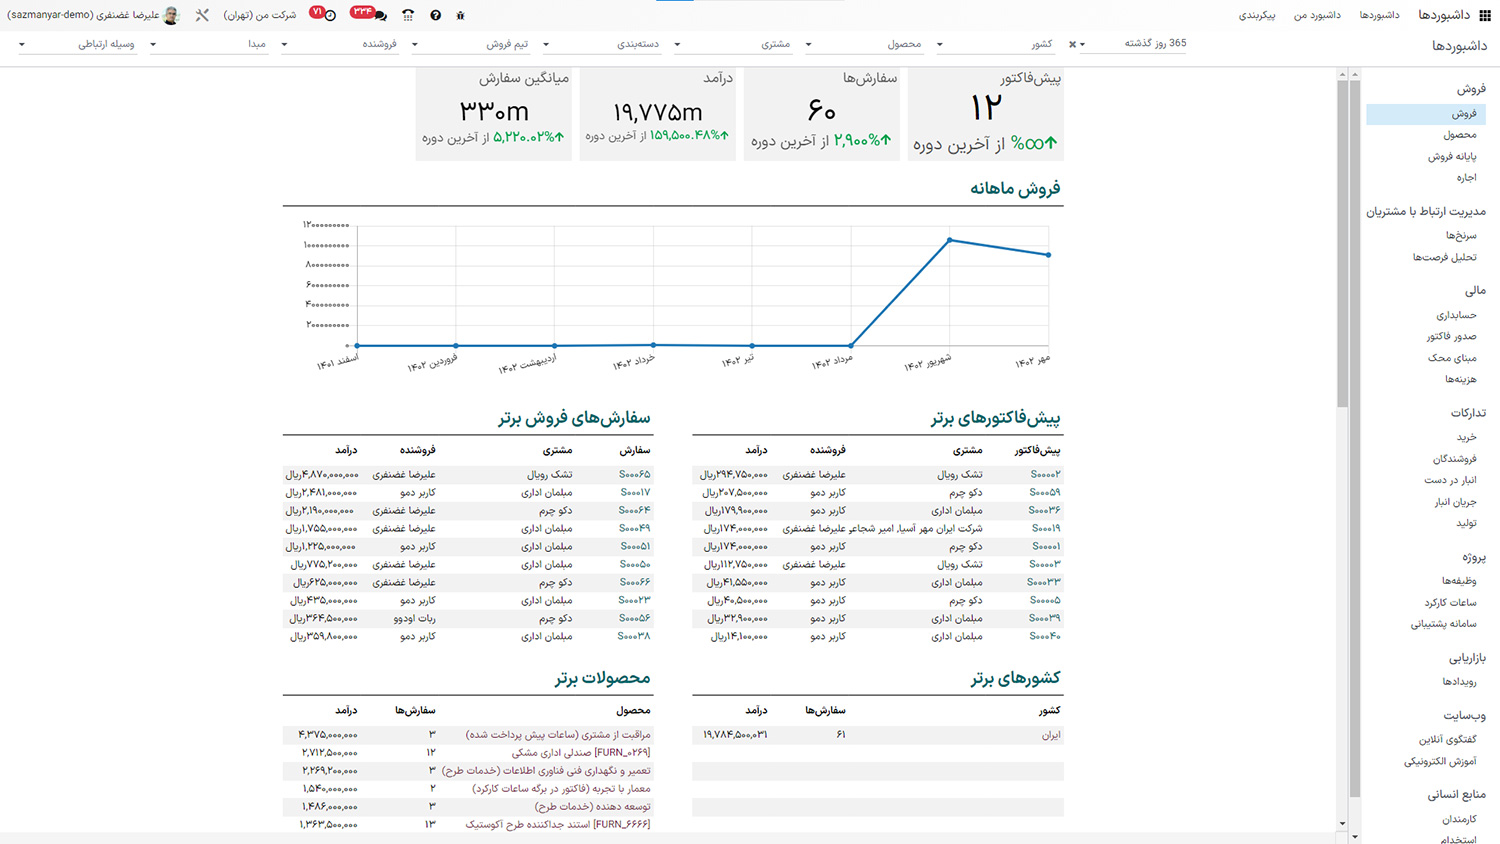Open the پیکربندی menu
This screenshot has width=1500, height=844.
click(x=1258, y=15)
